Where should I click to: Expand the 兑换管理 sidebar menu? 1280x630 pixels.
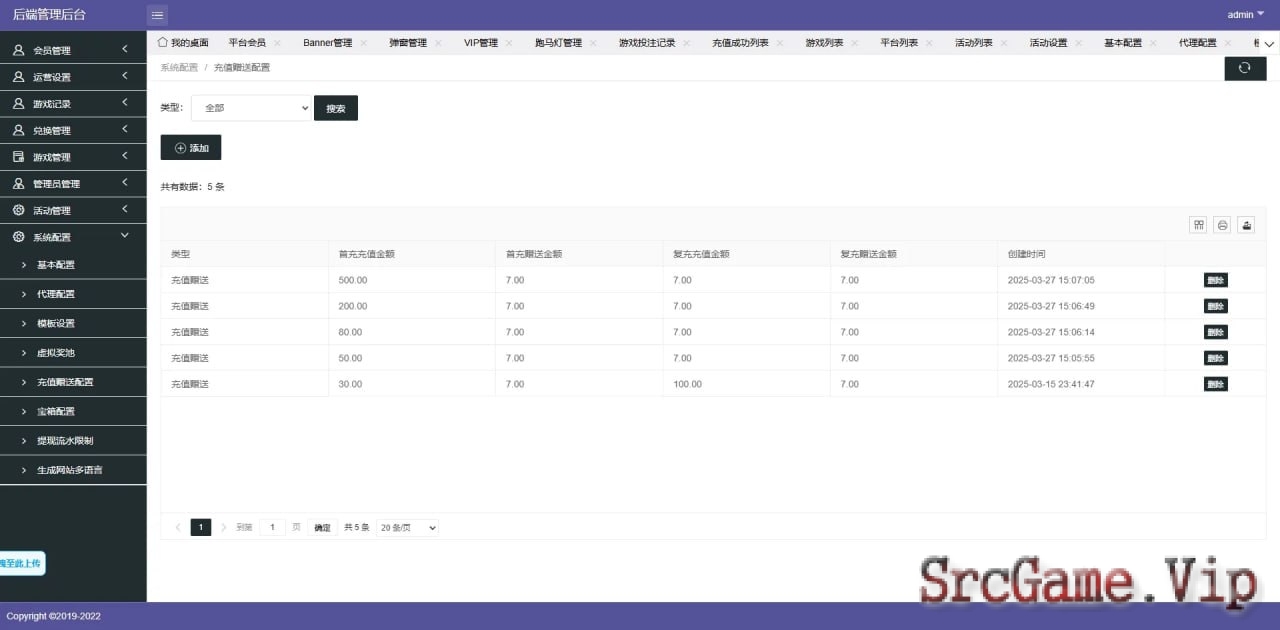coord(73,130)
